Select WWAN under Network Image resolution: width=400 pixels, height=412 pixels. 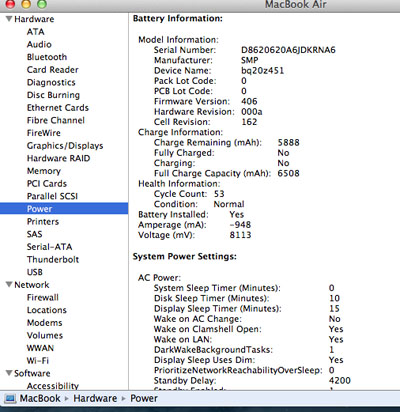(40, 348)
